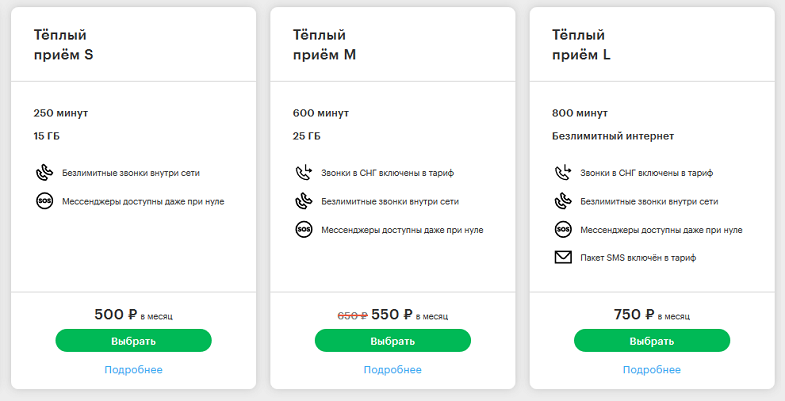Open Подробнее for the S plan
The width and height of the screenshot is (785, 401).
[133, 369]
